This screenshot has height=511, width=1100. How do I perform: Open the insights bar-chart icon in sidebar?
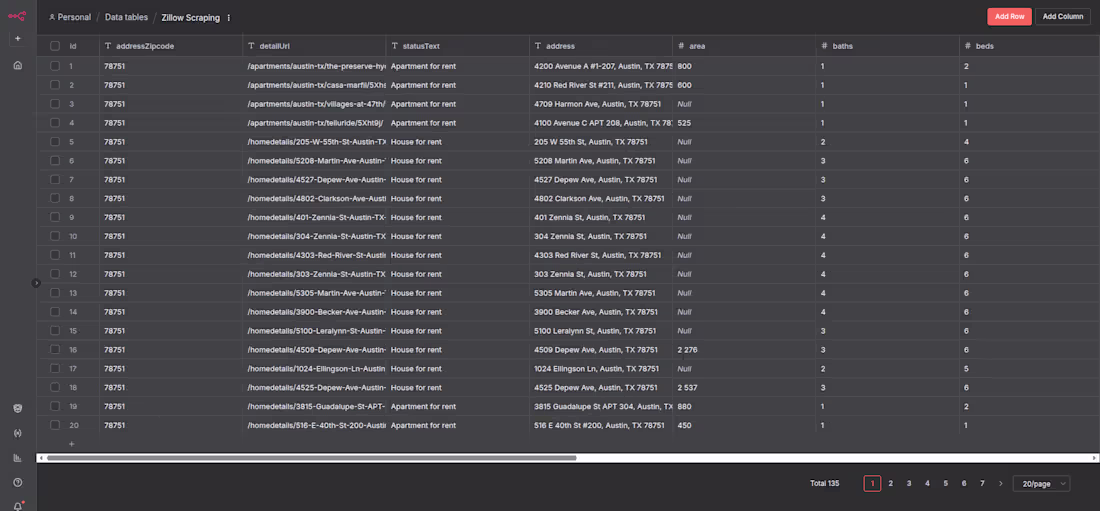(18, 458)
